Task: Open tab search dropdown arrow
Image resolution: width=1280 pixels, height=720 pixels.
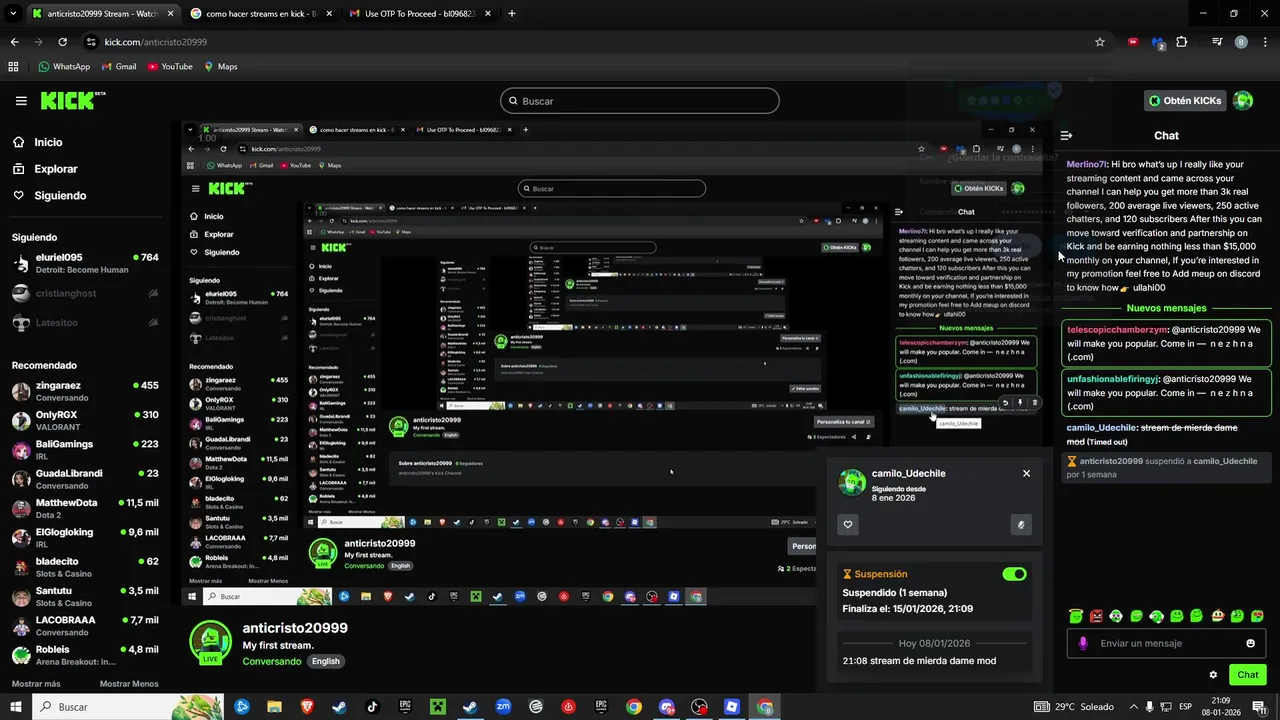Action: tap(12, 14)
